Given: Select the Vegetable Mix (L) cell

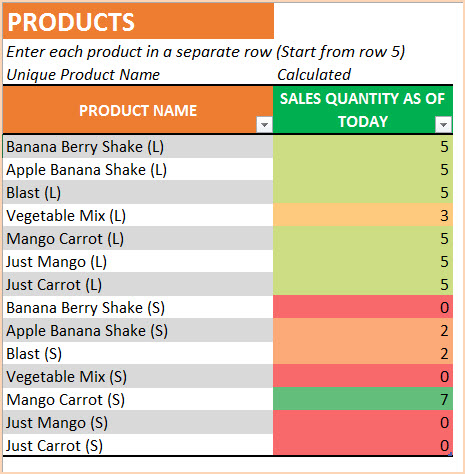Looking at the screenshot, I should click(x=138, y=216).
